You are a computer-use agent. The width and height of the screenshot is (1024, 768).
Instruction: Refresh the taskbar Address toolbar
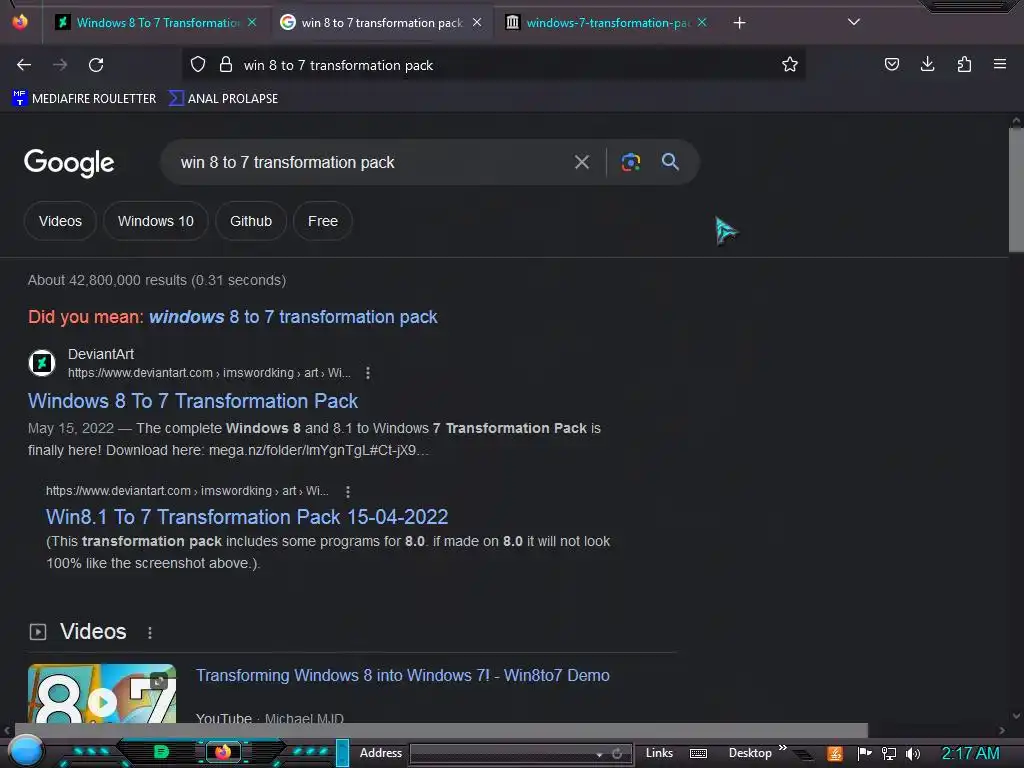pos(616,754)
